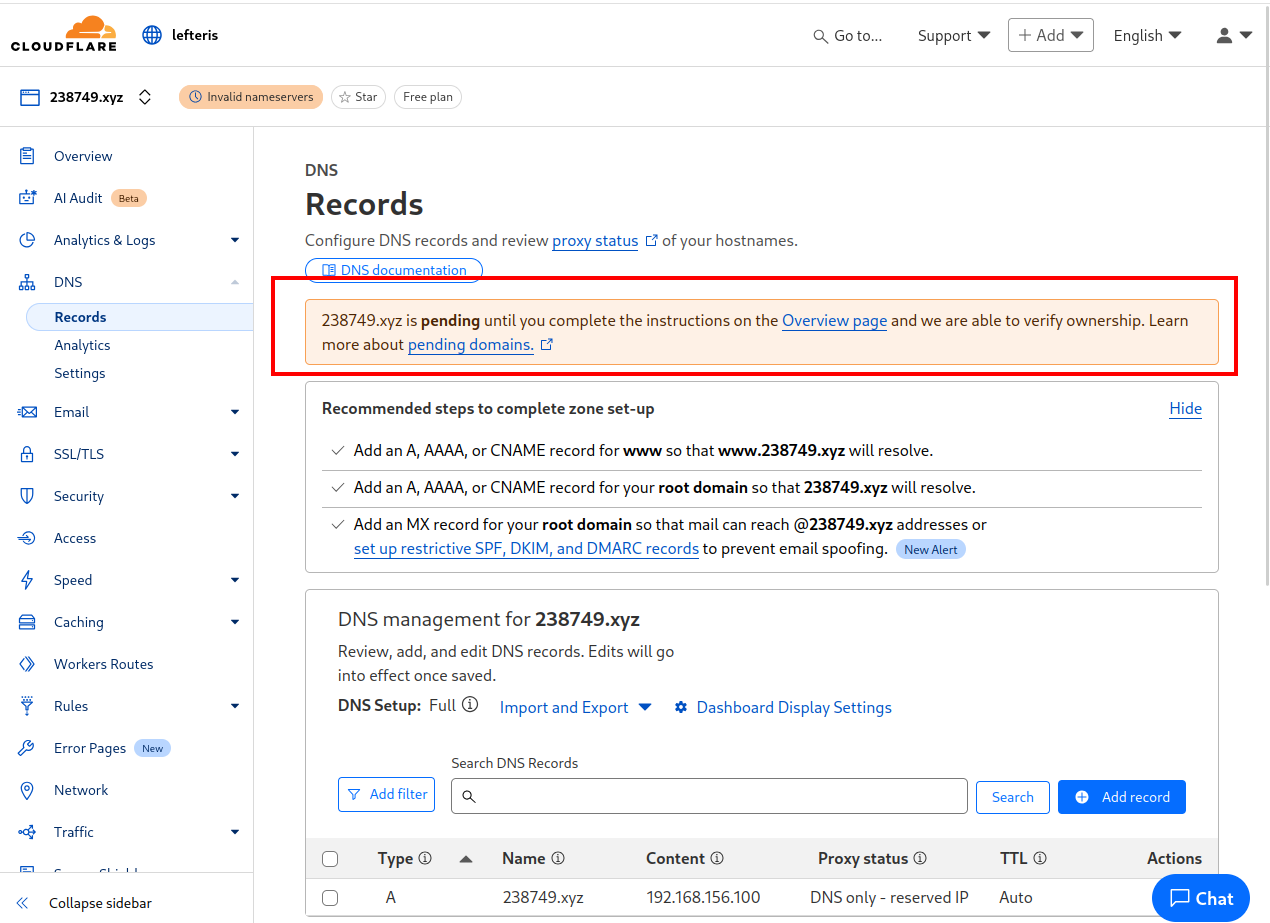
Task: Click the Error Pages wrench icon
Action: point(28,748)
